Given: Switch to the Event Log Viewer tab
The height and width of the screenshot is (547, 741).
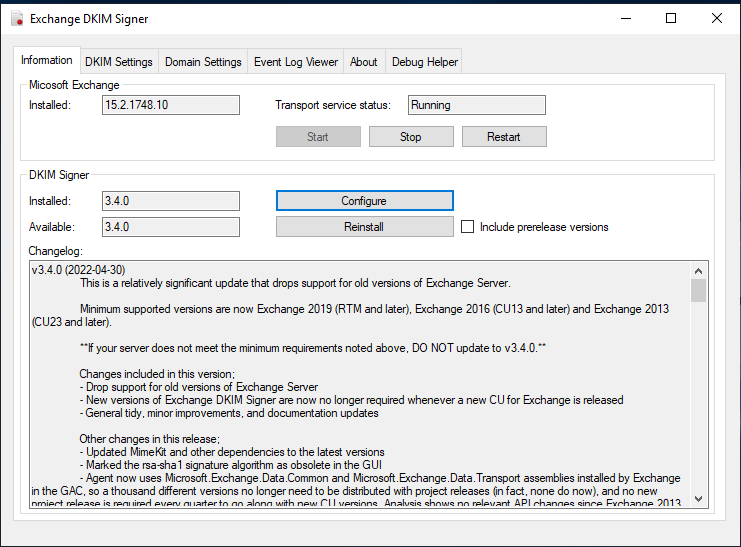Looking at the screenshot, I should (x=296, y=62).
